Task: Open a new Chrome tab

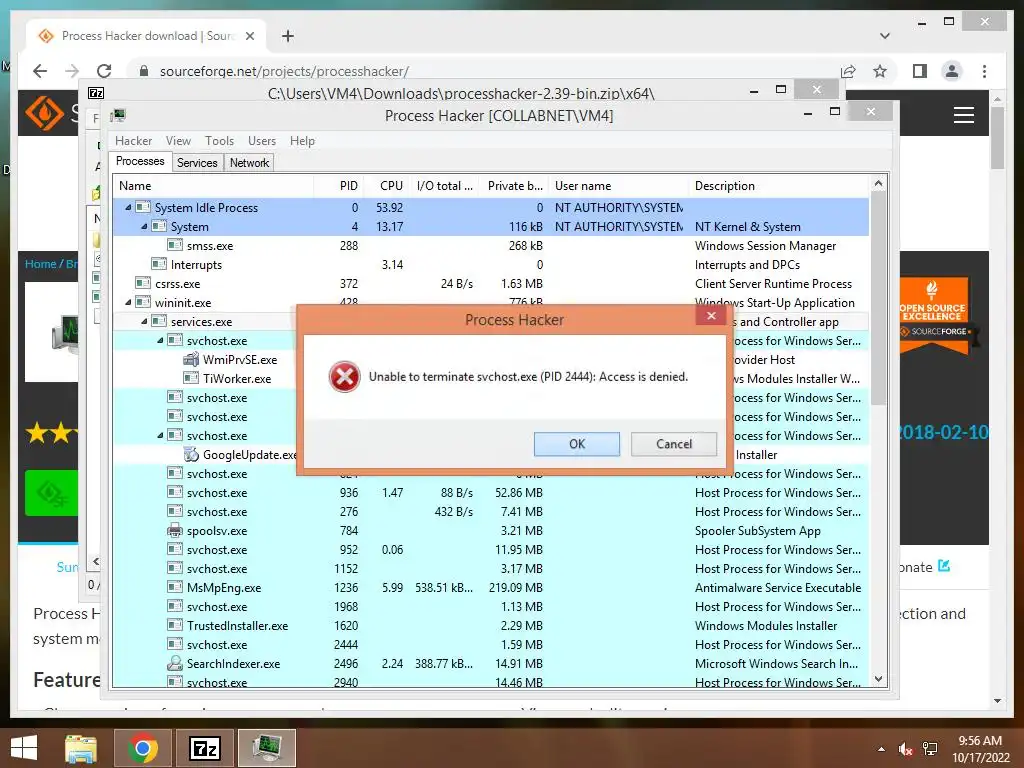Action: [x=287, y=36]
